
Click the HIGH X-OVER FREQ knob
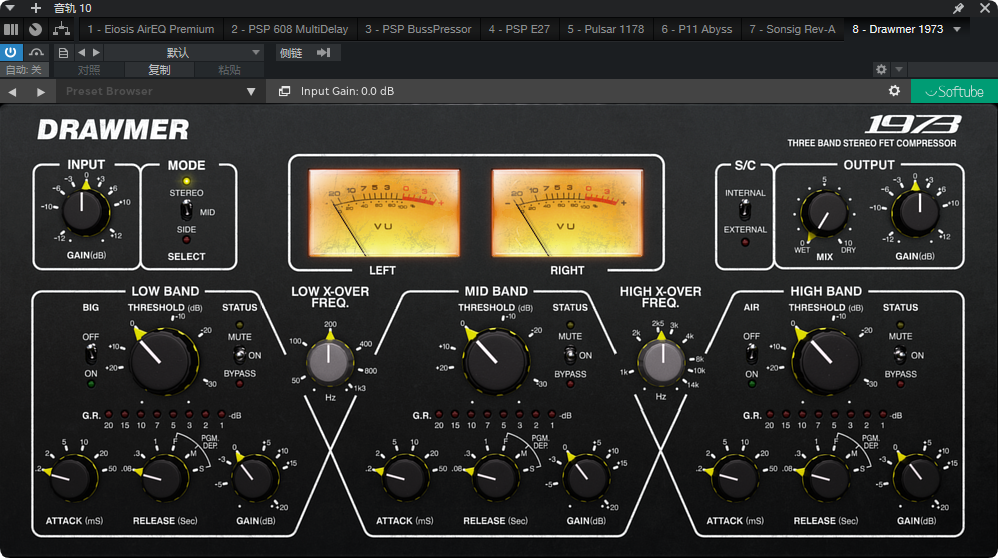pos(661,361)
